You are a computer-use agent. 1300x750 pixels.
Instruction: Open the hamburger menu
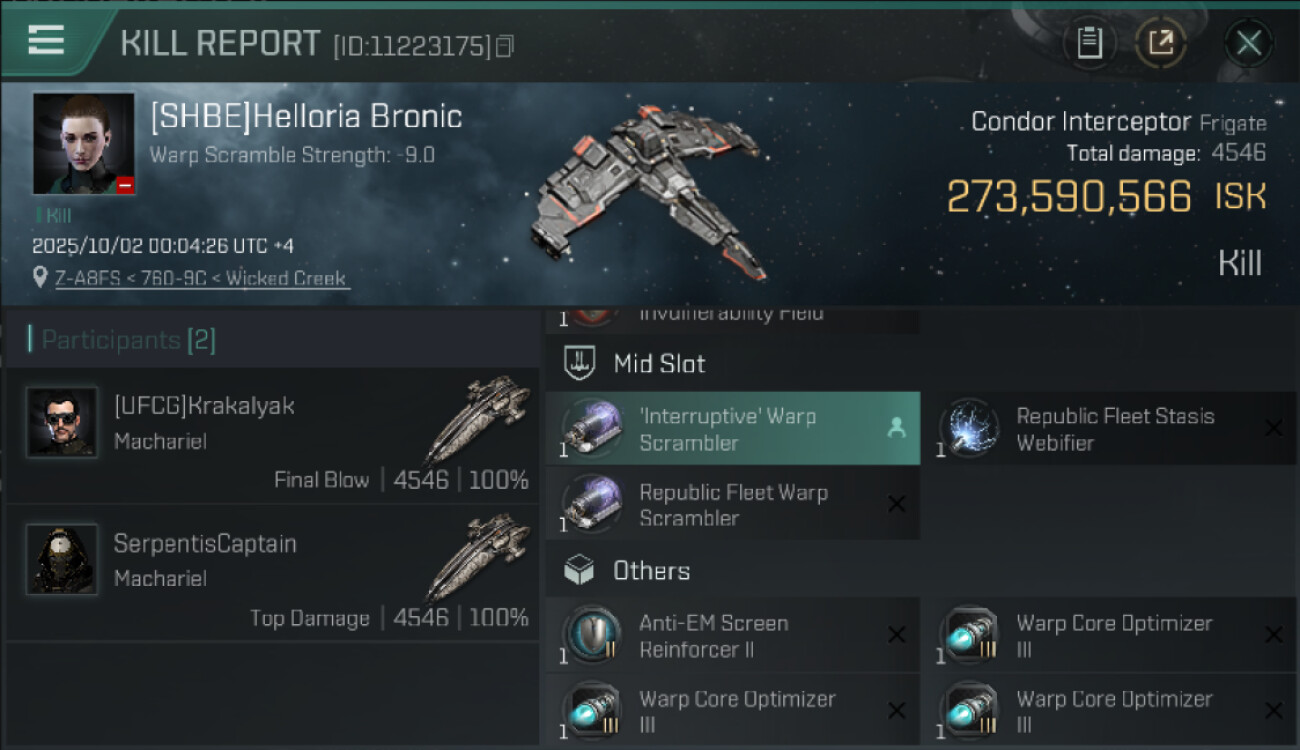tap(46, 40)
